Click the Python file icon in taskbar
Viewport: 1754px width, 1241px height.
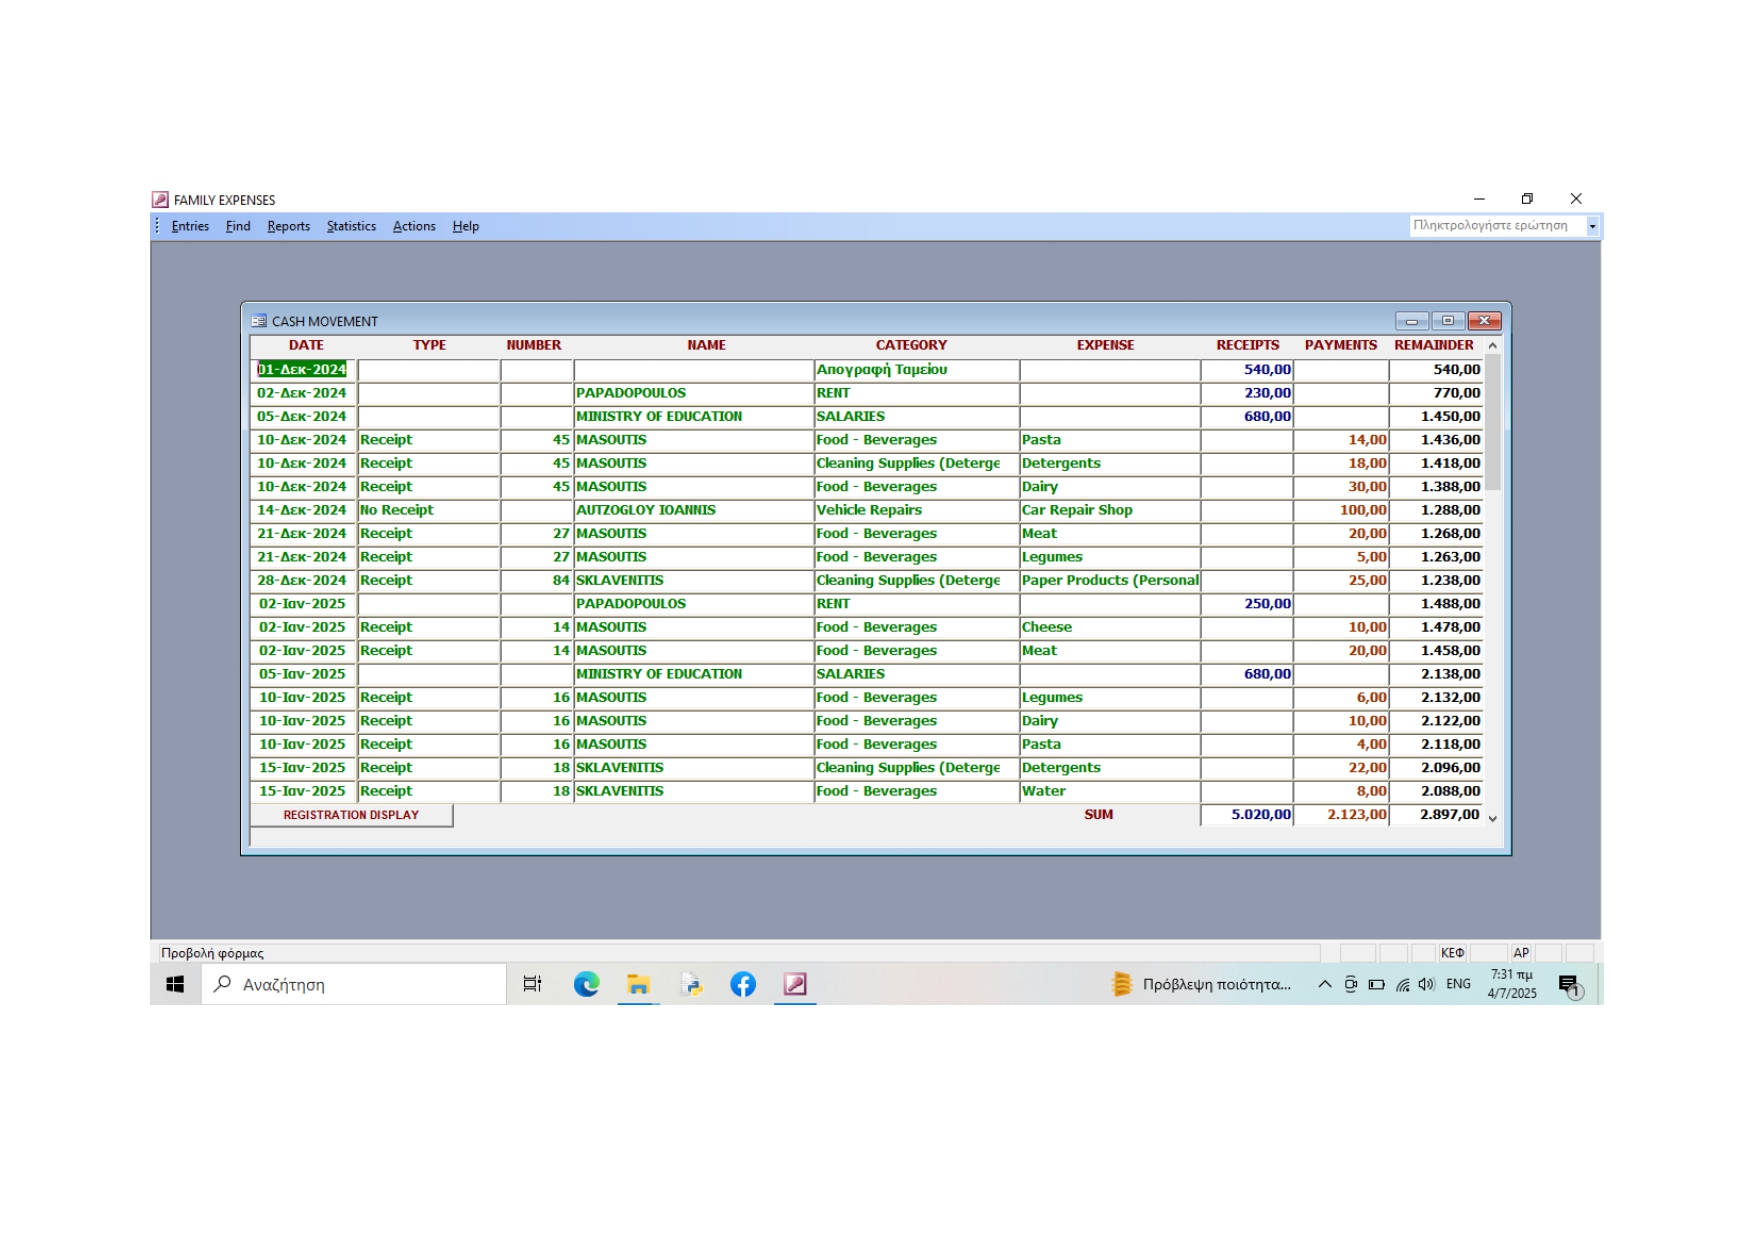tap(691, 984)
